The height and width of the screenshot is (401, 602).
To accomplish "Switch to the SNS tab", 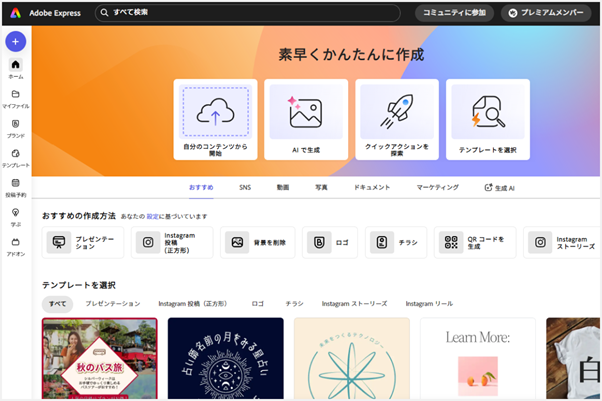I will pyautogui.click(x=245, y=187).
